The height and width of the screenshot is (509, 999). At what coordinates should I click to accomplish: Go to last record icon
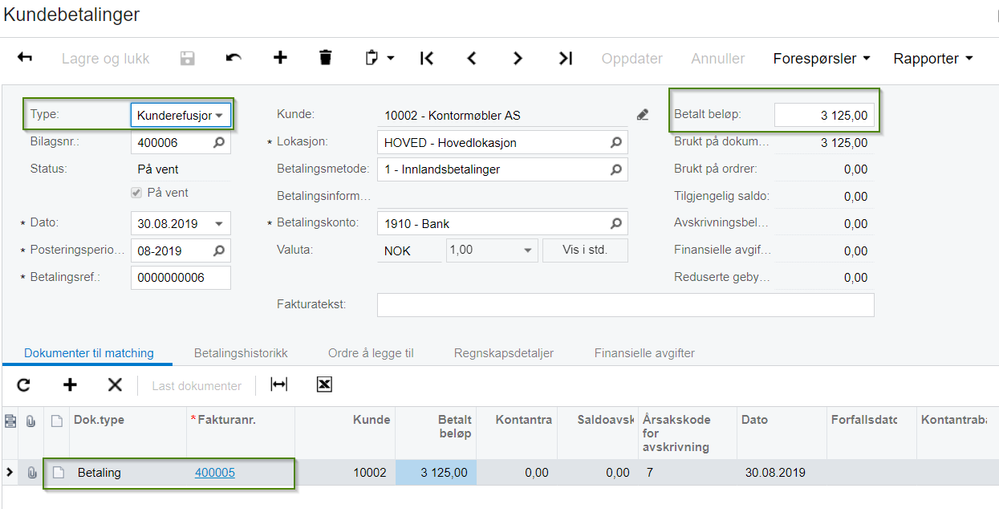566,58
